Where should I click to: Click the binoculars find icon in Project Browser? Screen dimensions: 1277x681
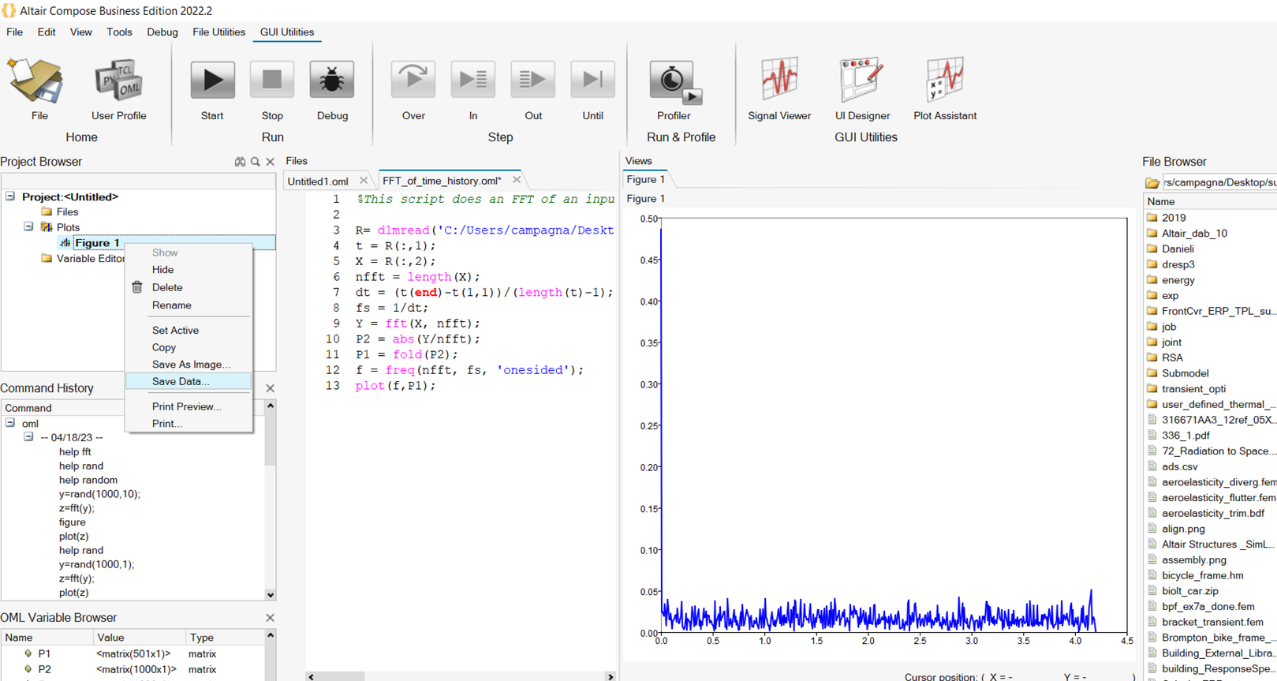tap(240, 162)
